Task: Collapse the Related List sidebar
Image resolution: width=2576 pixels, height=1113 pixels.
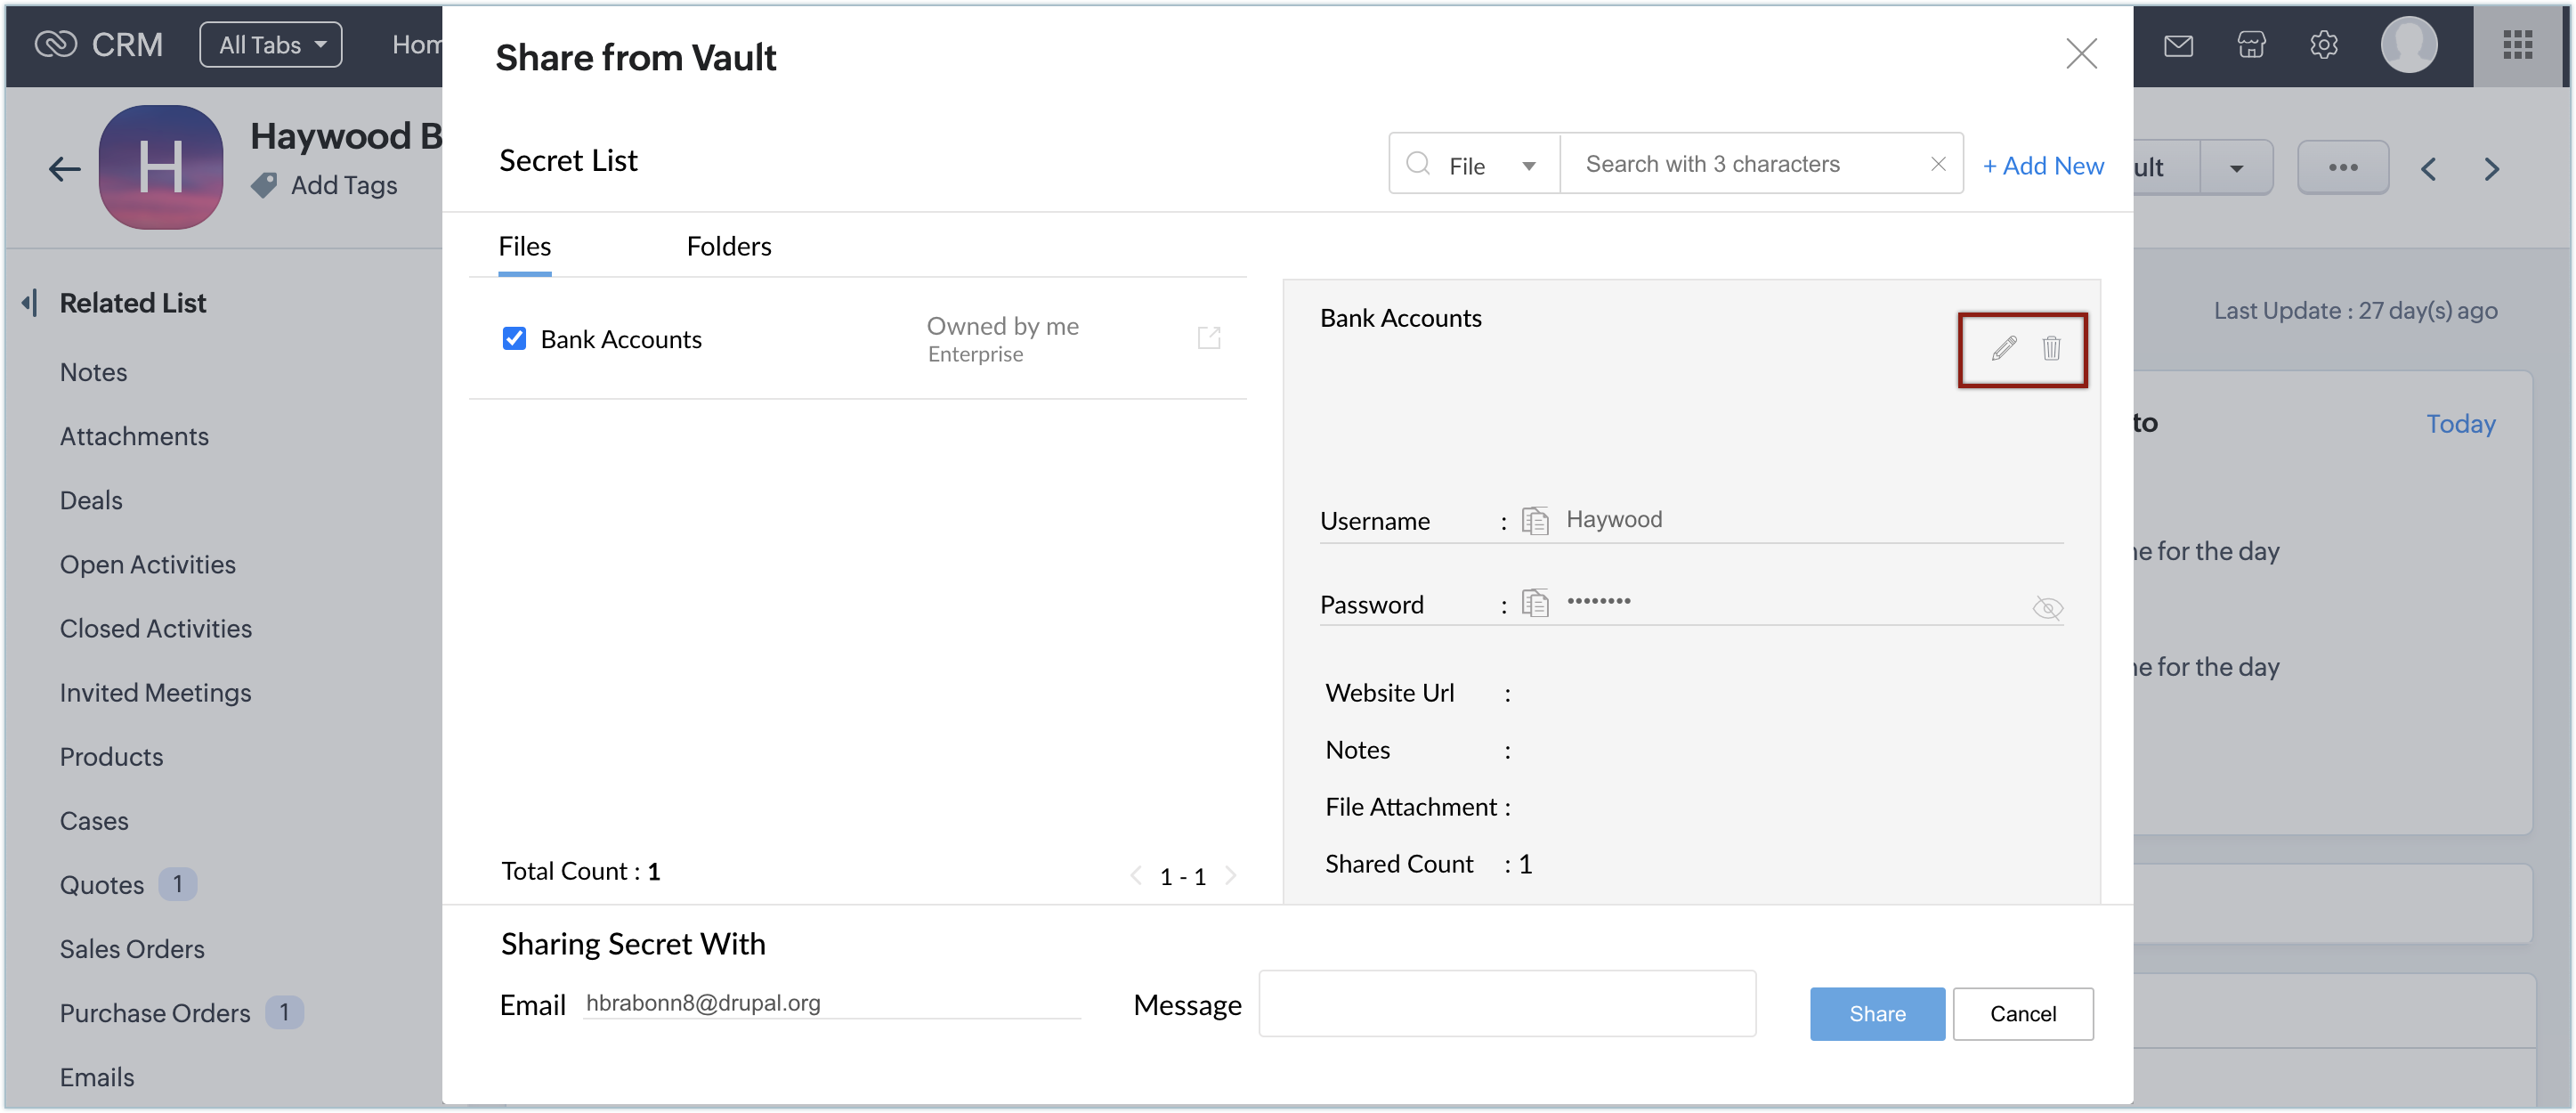Action: pos(30,303)
